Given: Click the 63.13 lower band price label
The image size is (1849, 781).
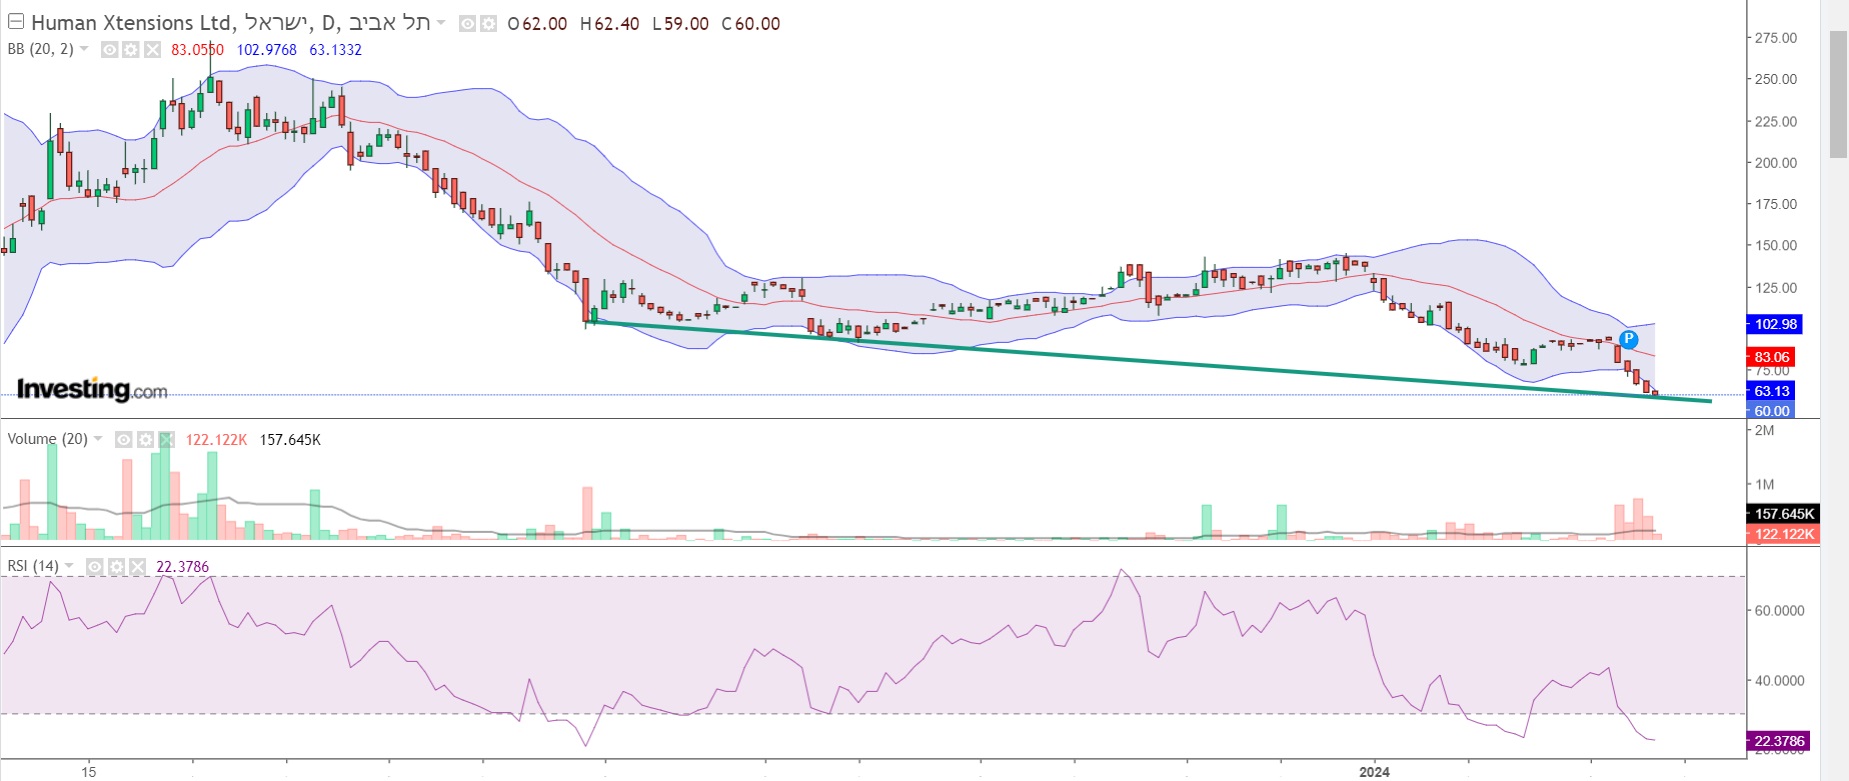Looking at the screenshot, I should click(1772, 391).
